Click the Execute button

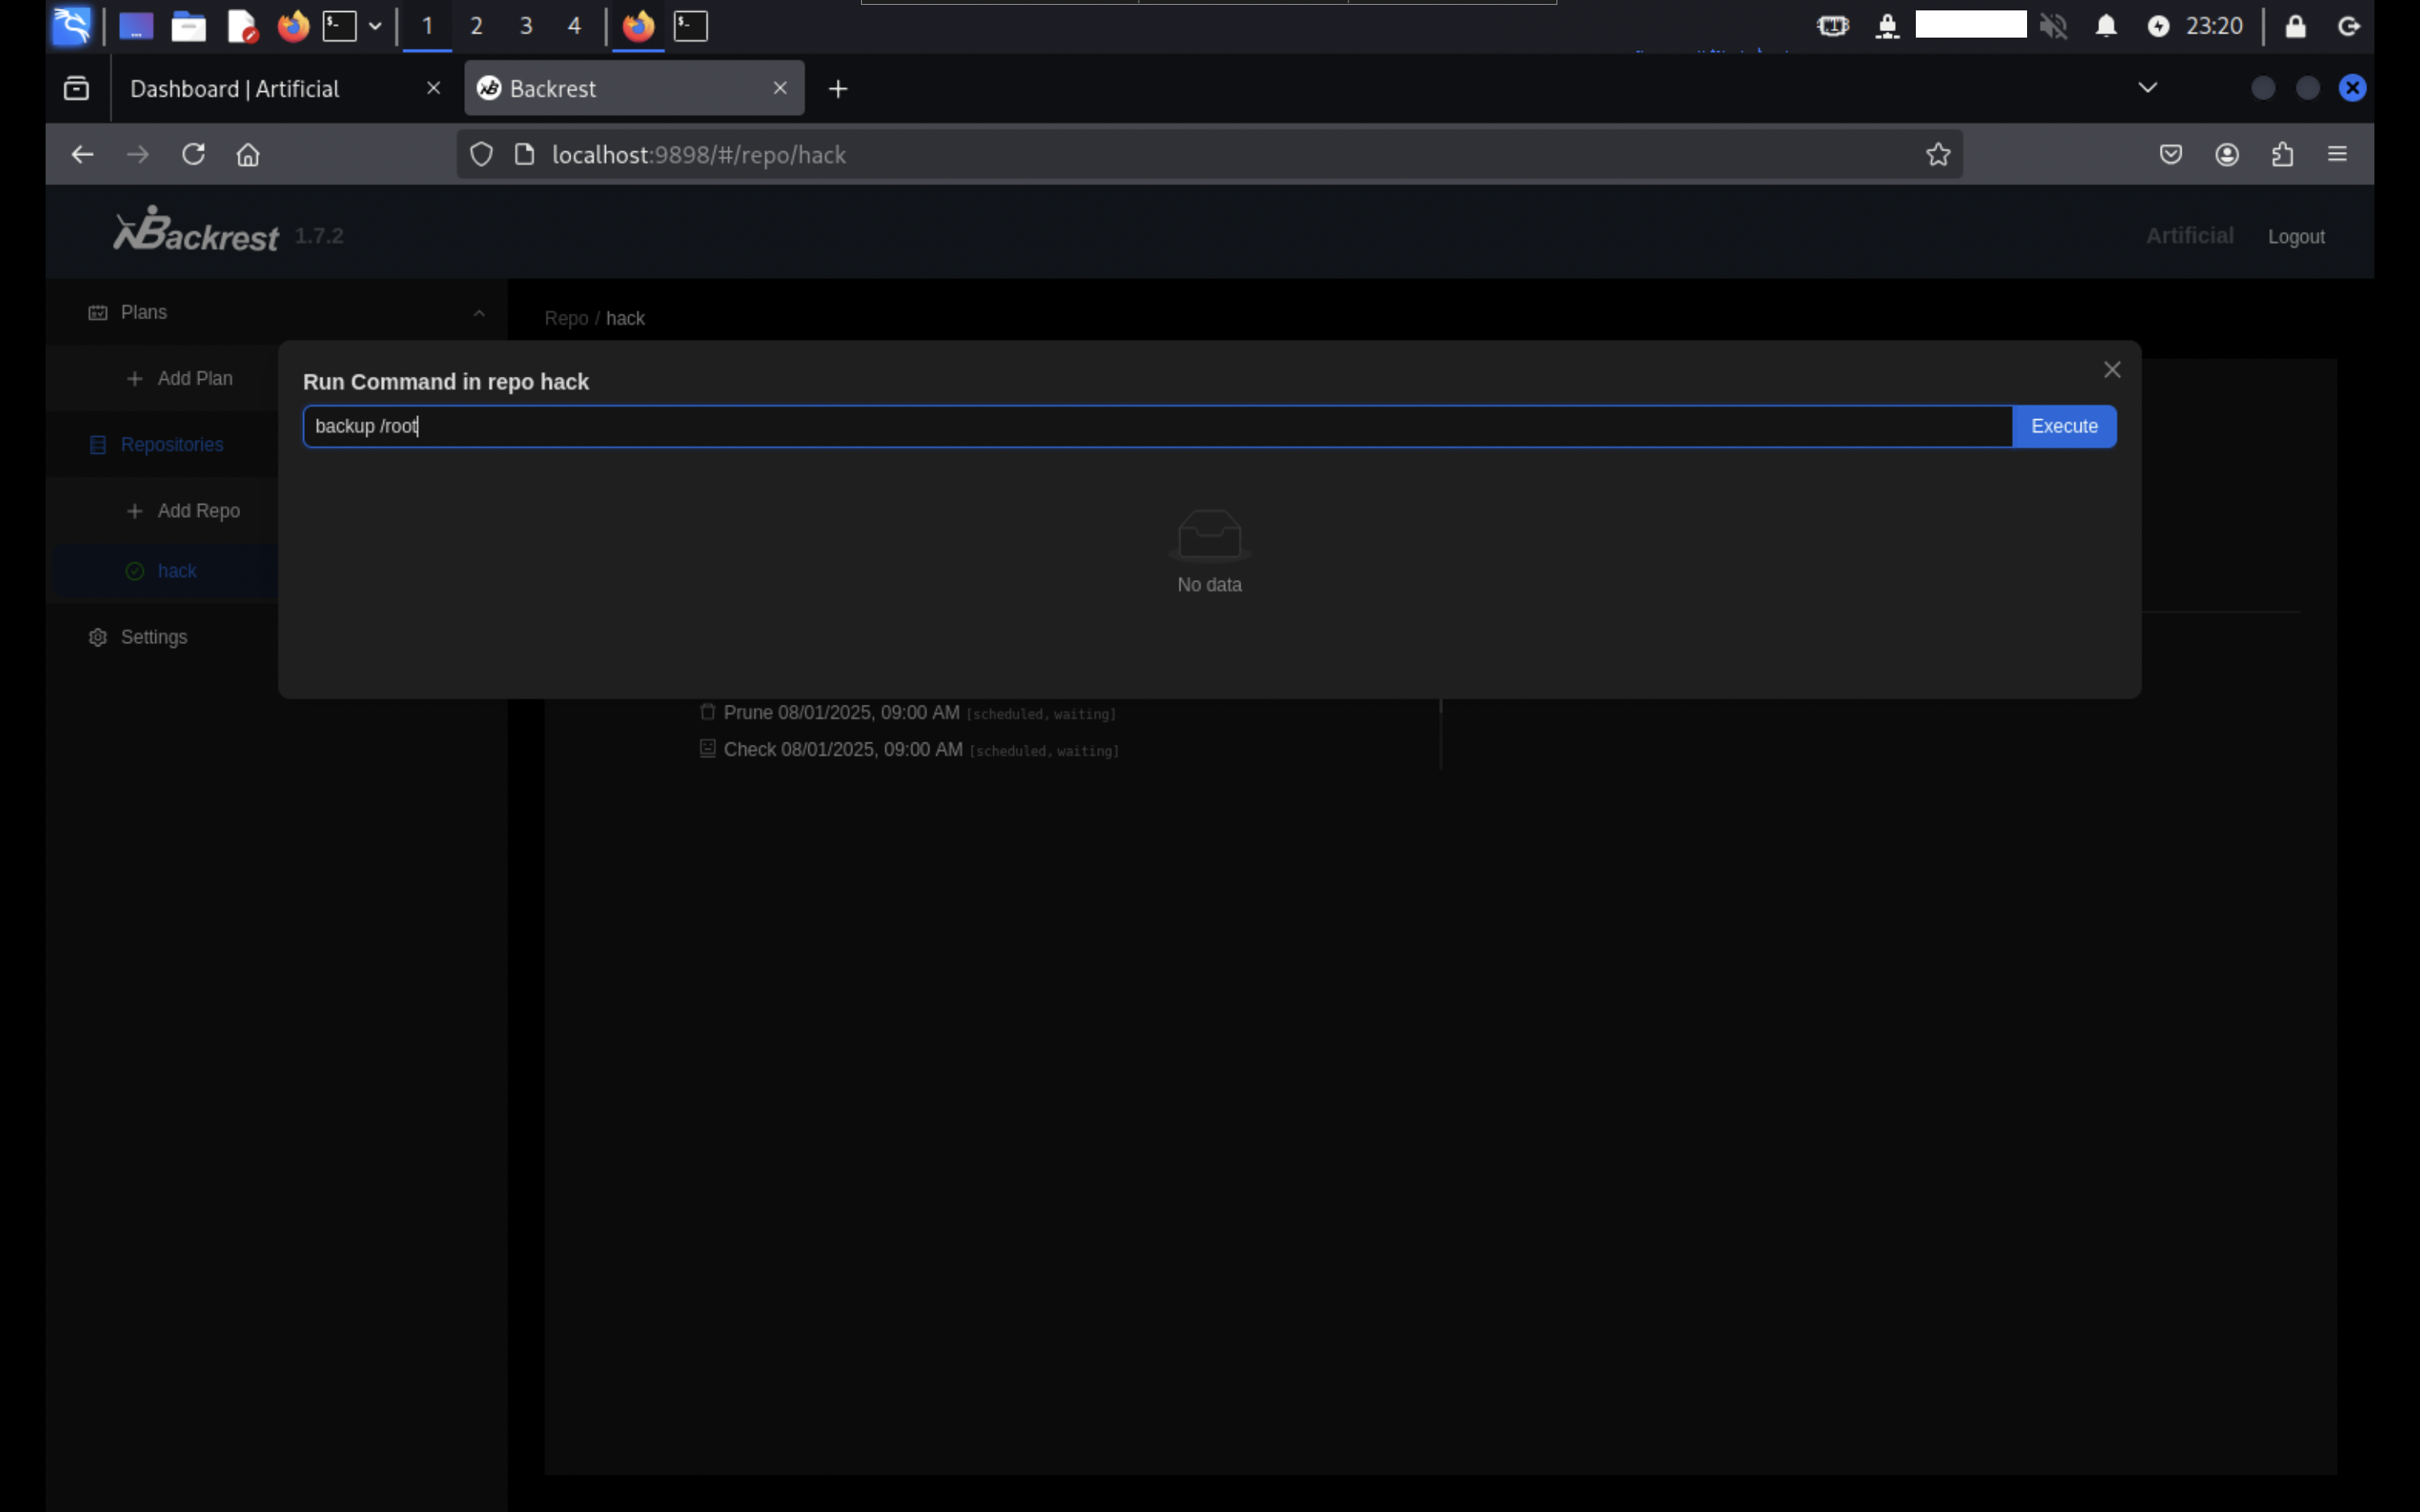point(2063,426)
